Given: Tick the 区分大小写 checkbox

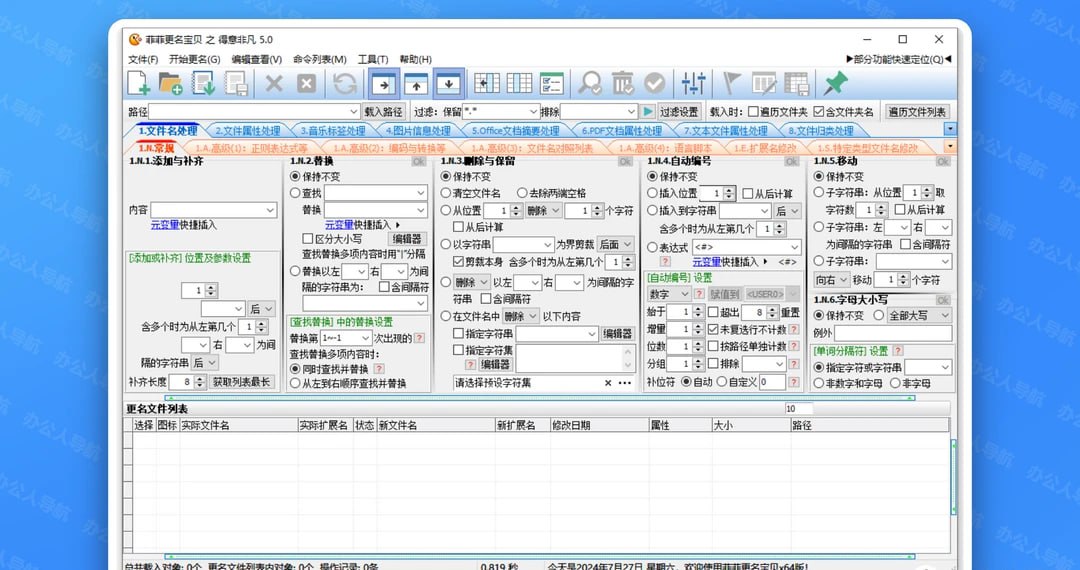Looking at the screenshot, I should click(308, 239).
